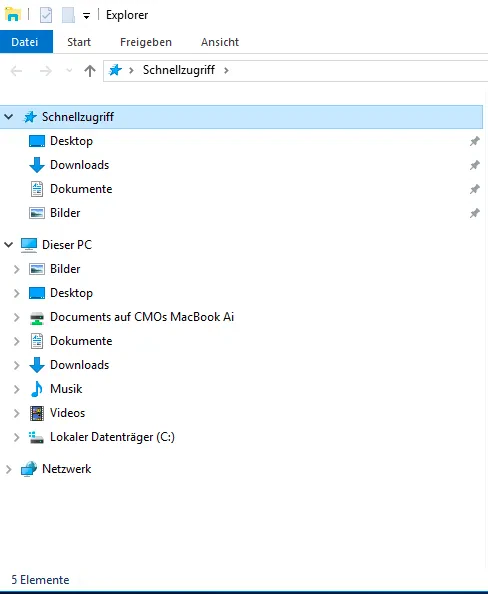
Task: Click the Netzwerk globe icon
Action: point(29,469)
